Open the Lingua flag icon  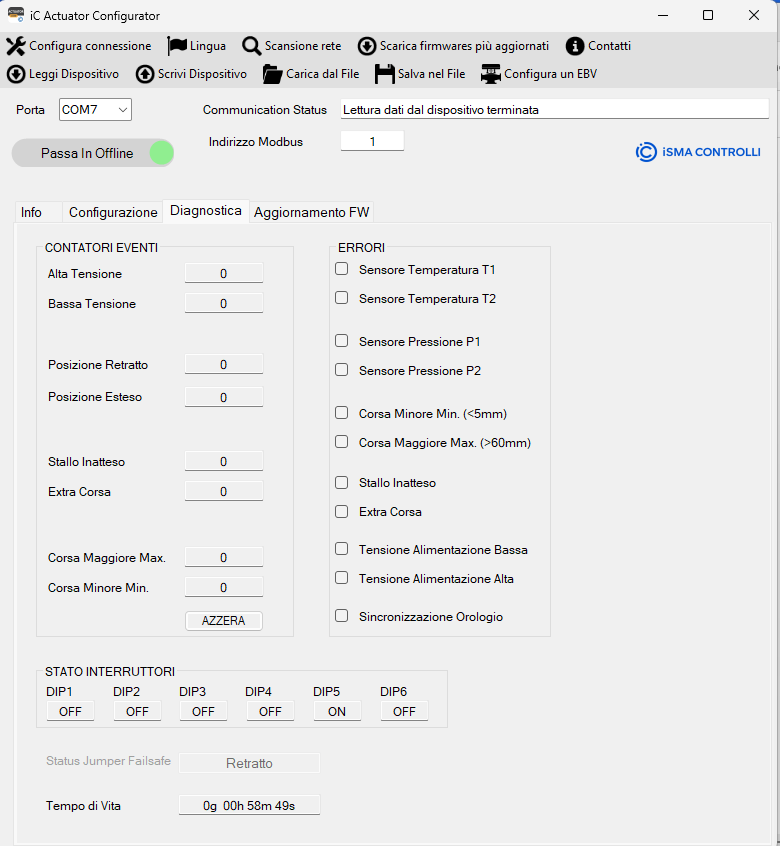(x=177, y=46)
